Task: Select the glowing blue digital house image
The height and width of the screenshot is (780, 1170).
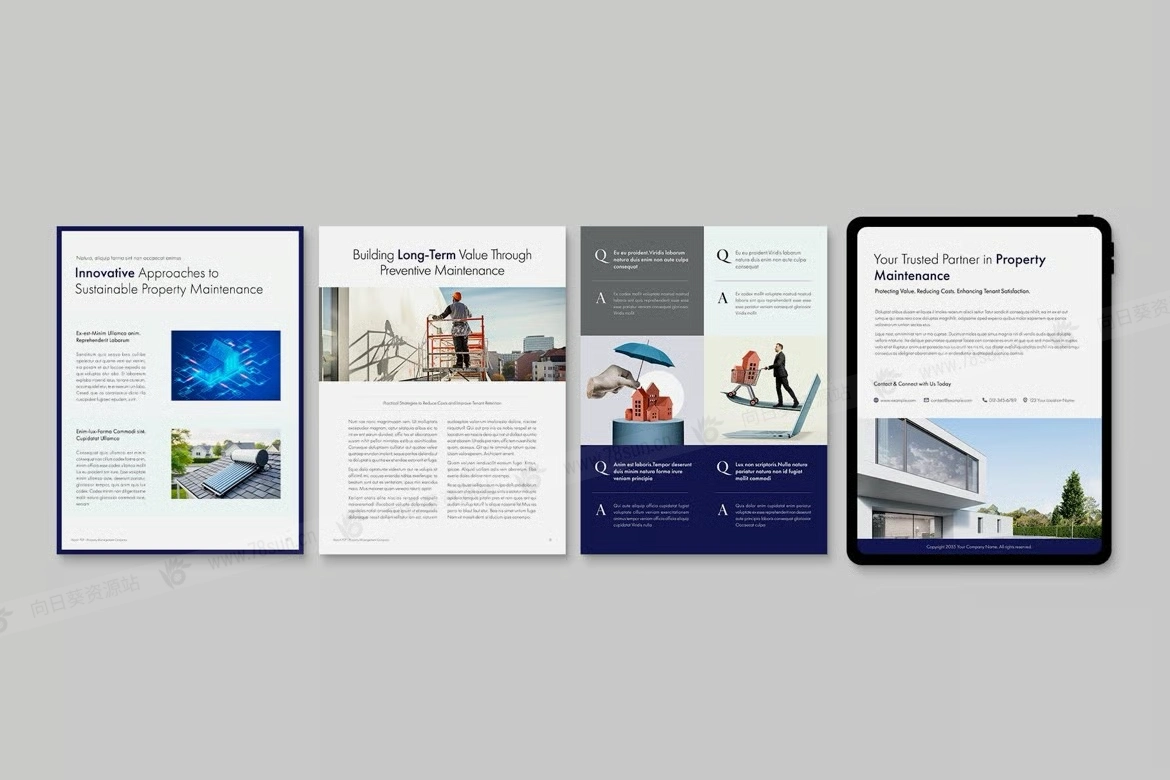Action: (225, 365)
